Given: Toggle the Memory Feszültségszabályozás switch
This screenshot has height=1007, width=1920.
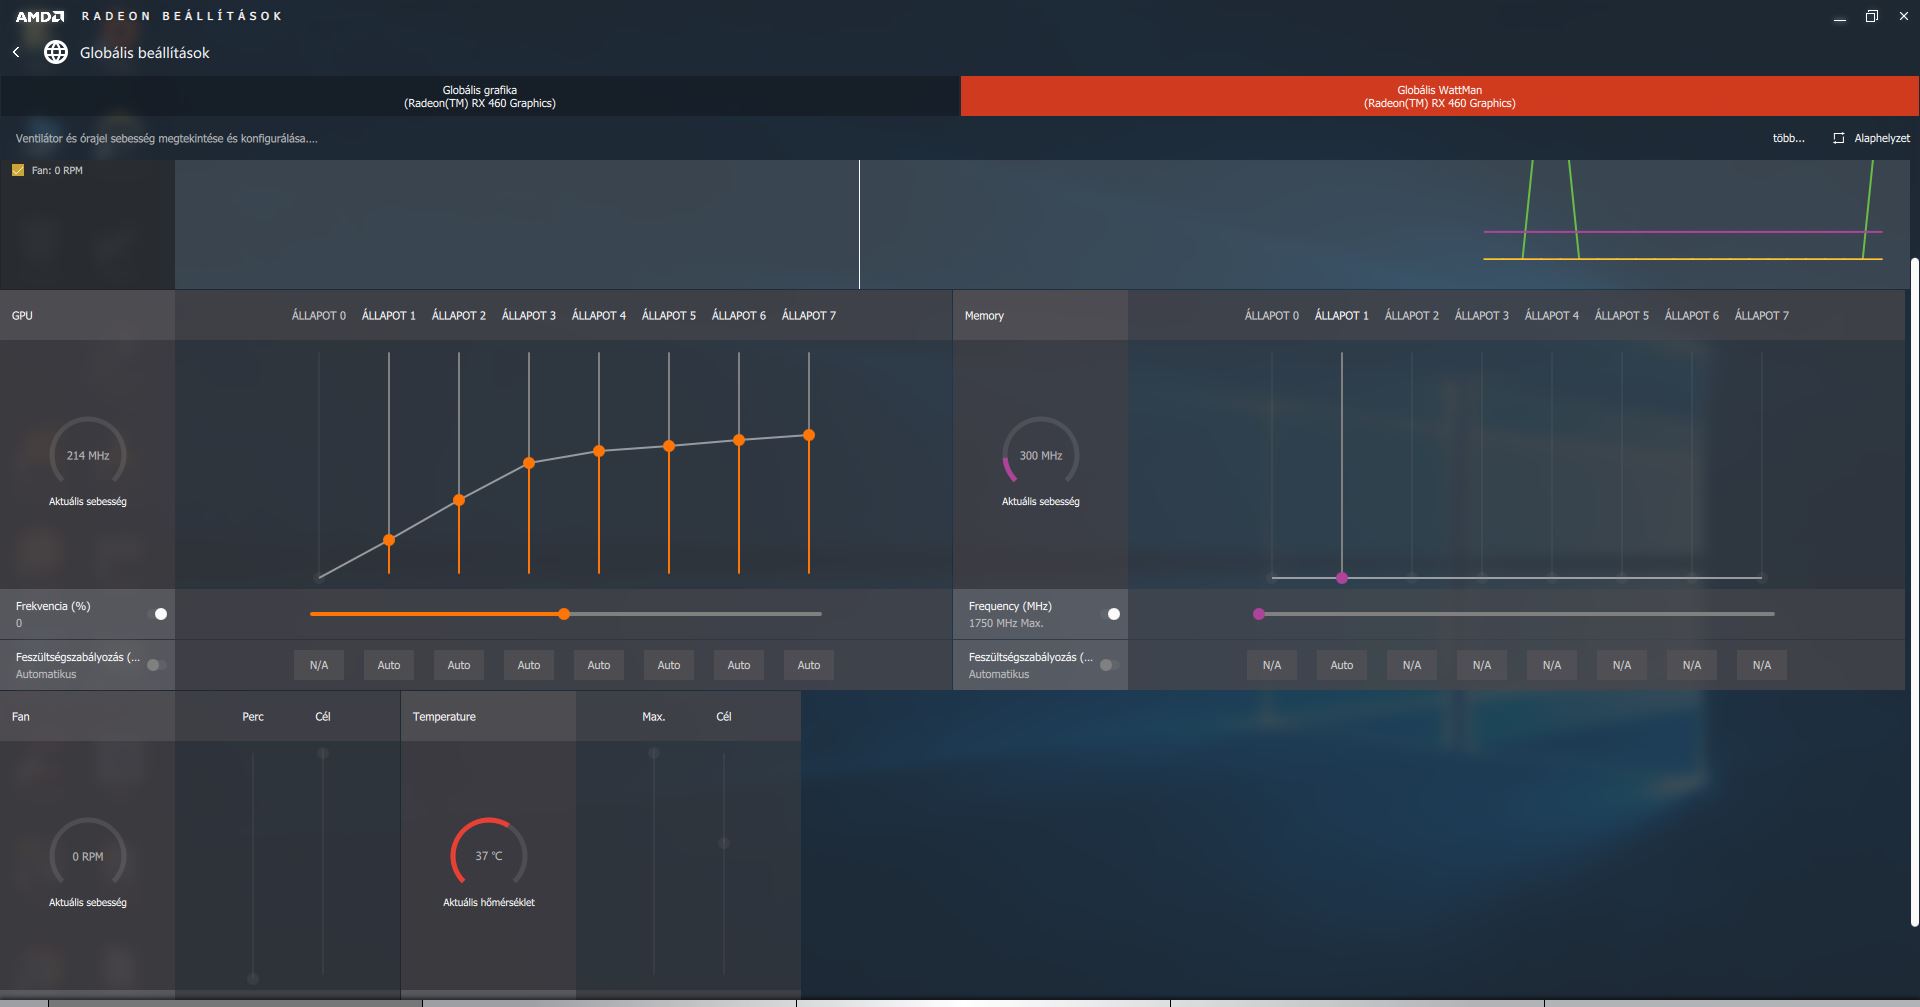Looking at the screenshot, I should (1110, 665).
